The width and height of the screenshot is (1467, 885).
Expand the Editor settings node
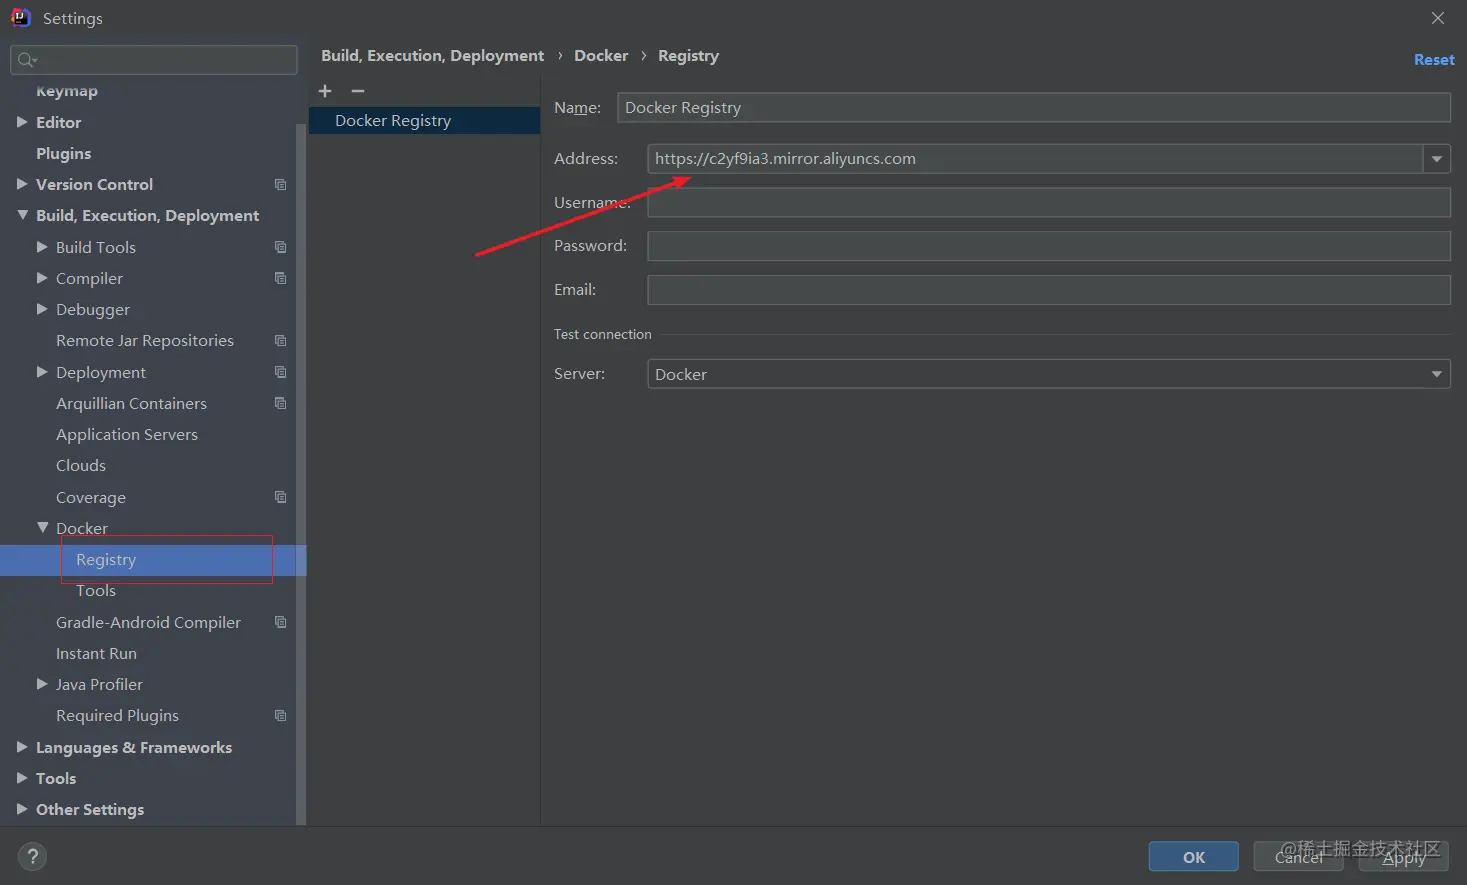pyautogui.click(x=22, y=122)
